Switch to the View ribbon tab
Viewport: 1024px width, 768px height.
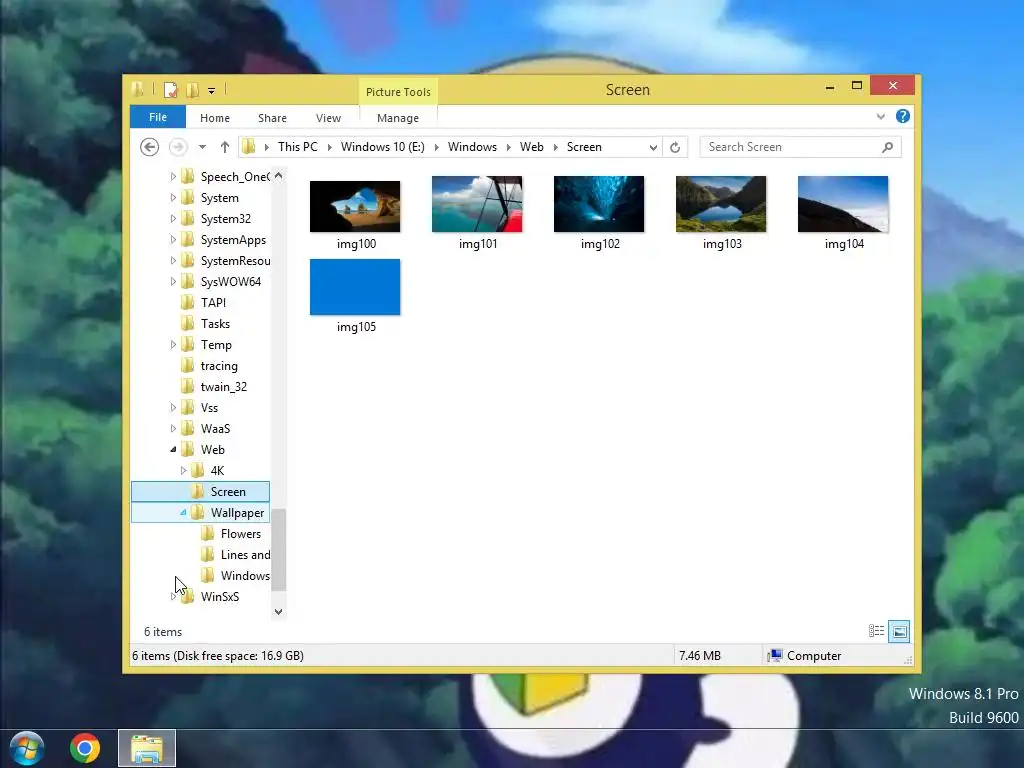(328, 118)
